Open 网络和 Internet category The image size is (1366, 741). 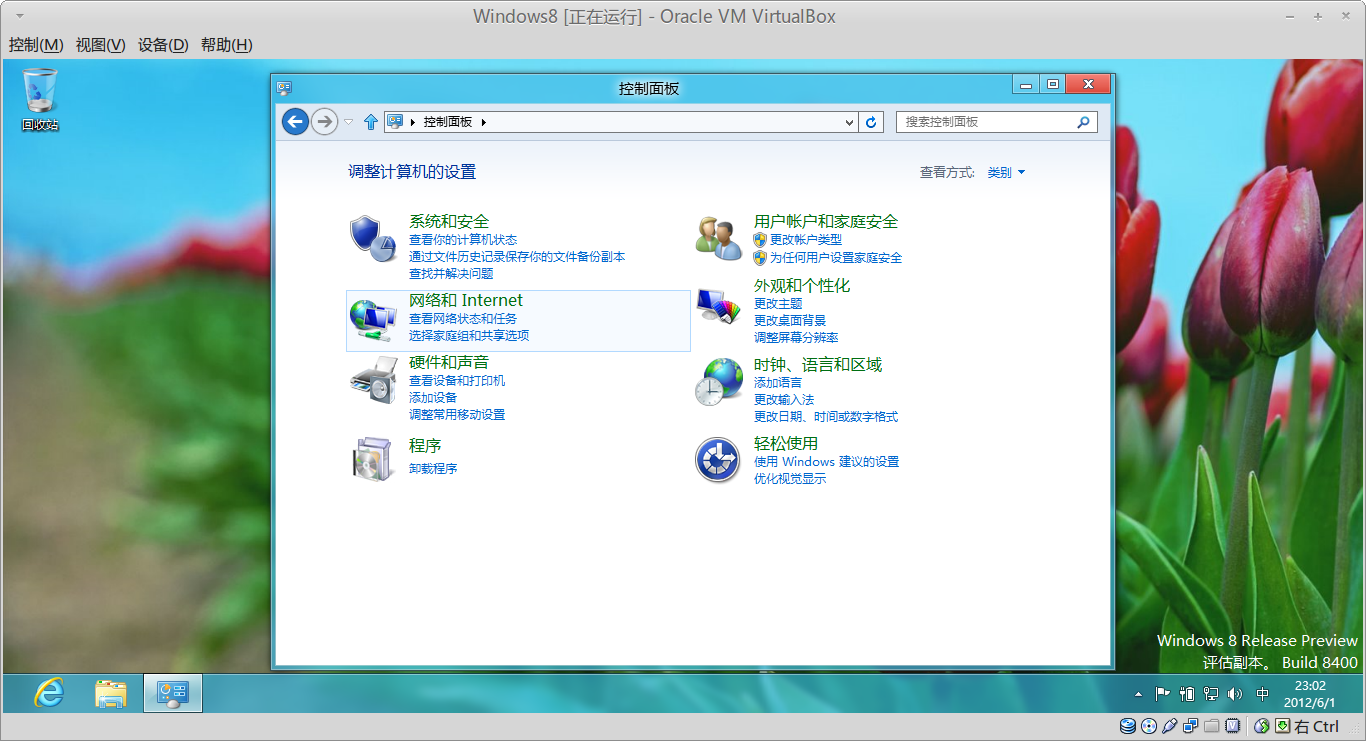click(466, 300)
